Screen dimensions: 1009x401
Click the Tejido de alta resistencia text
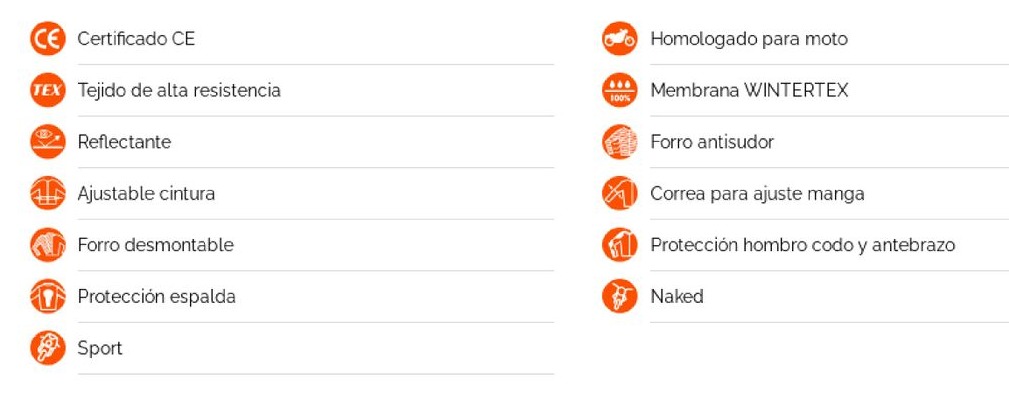179,91
